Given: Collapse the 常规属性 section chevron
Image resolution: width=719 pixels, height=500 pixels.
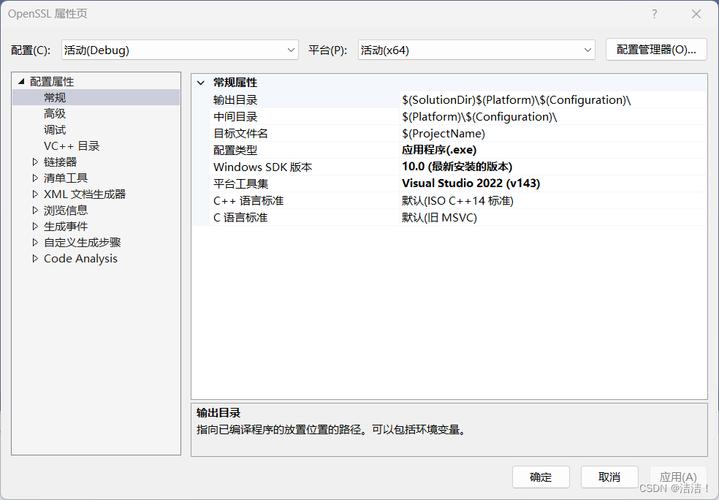Looking at the screenshot, I should coord(200,83).
